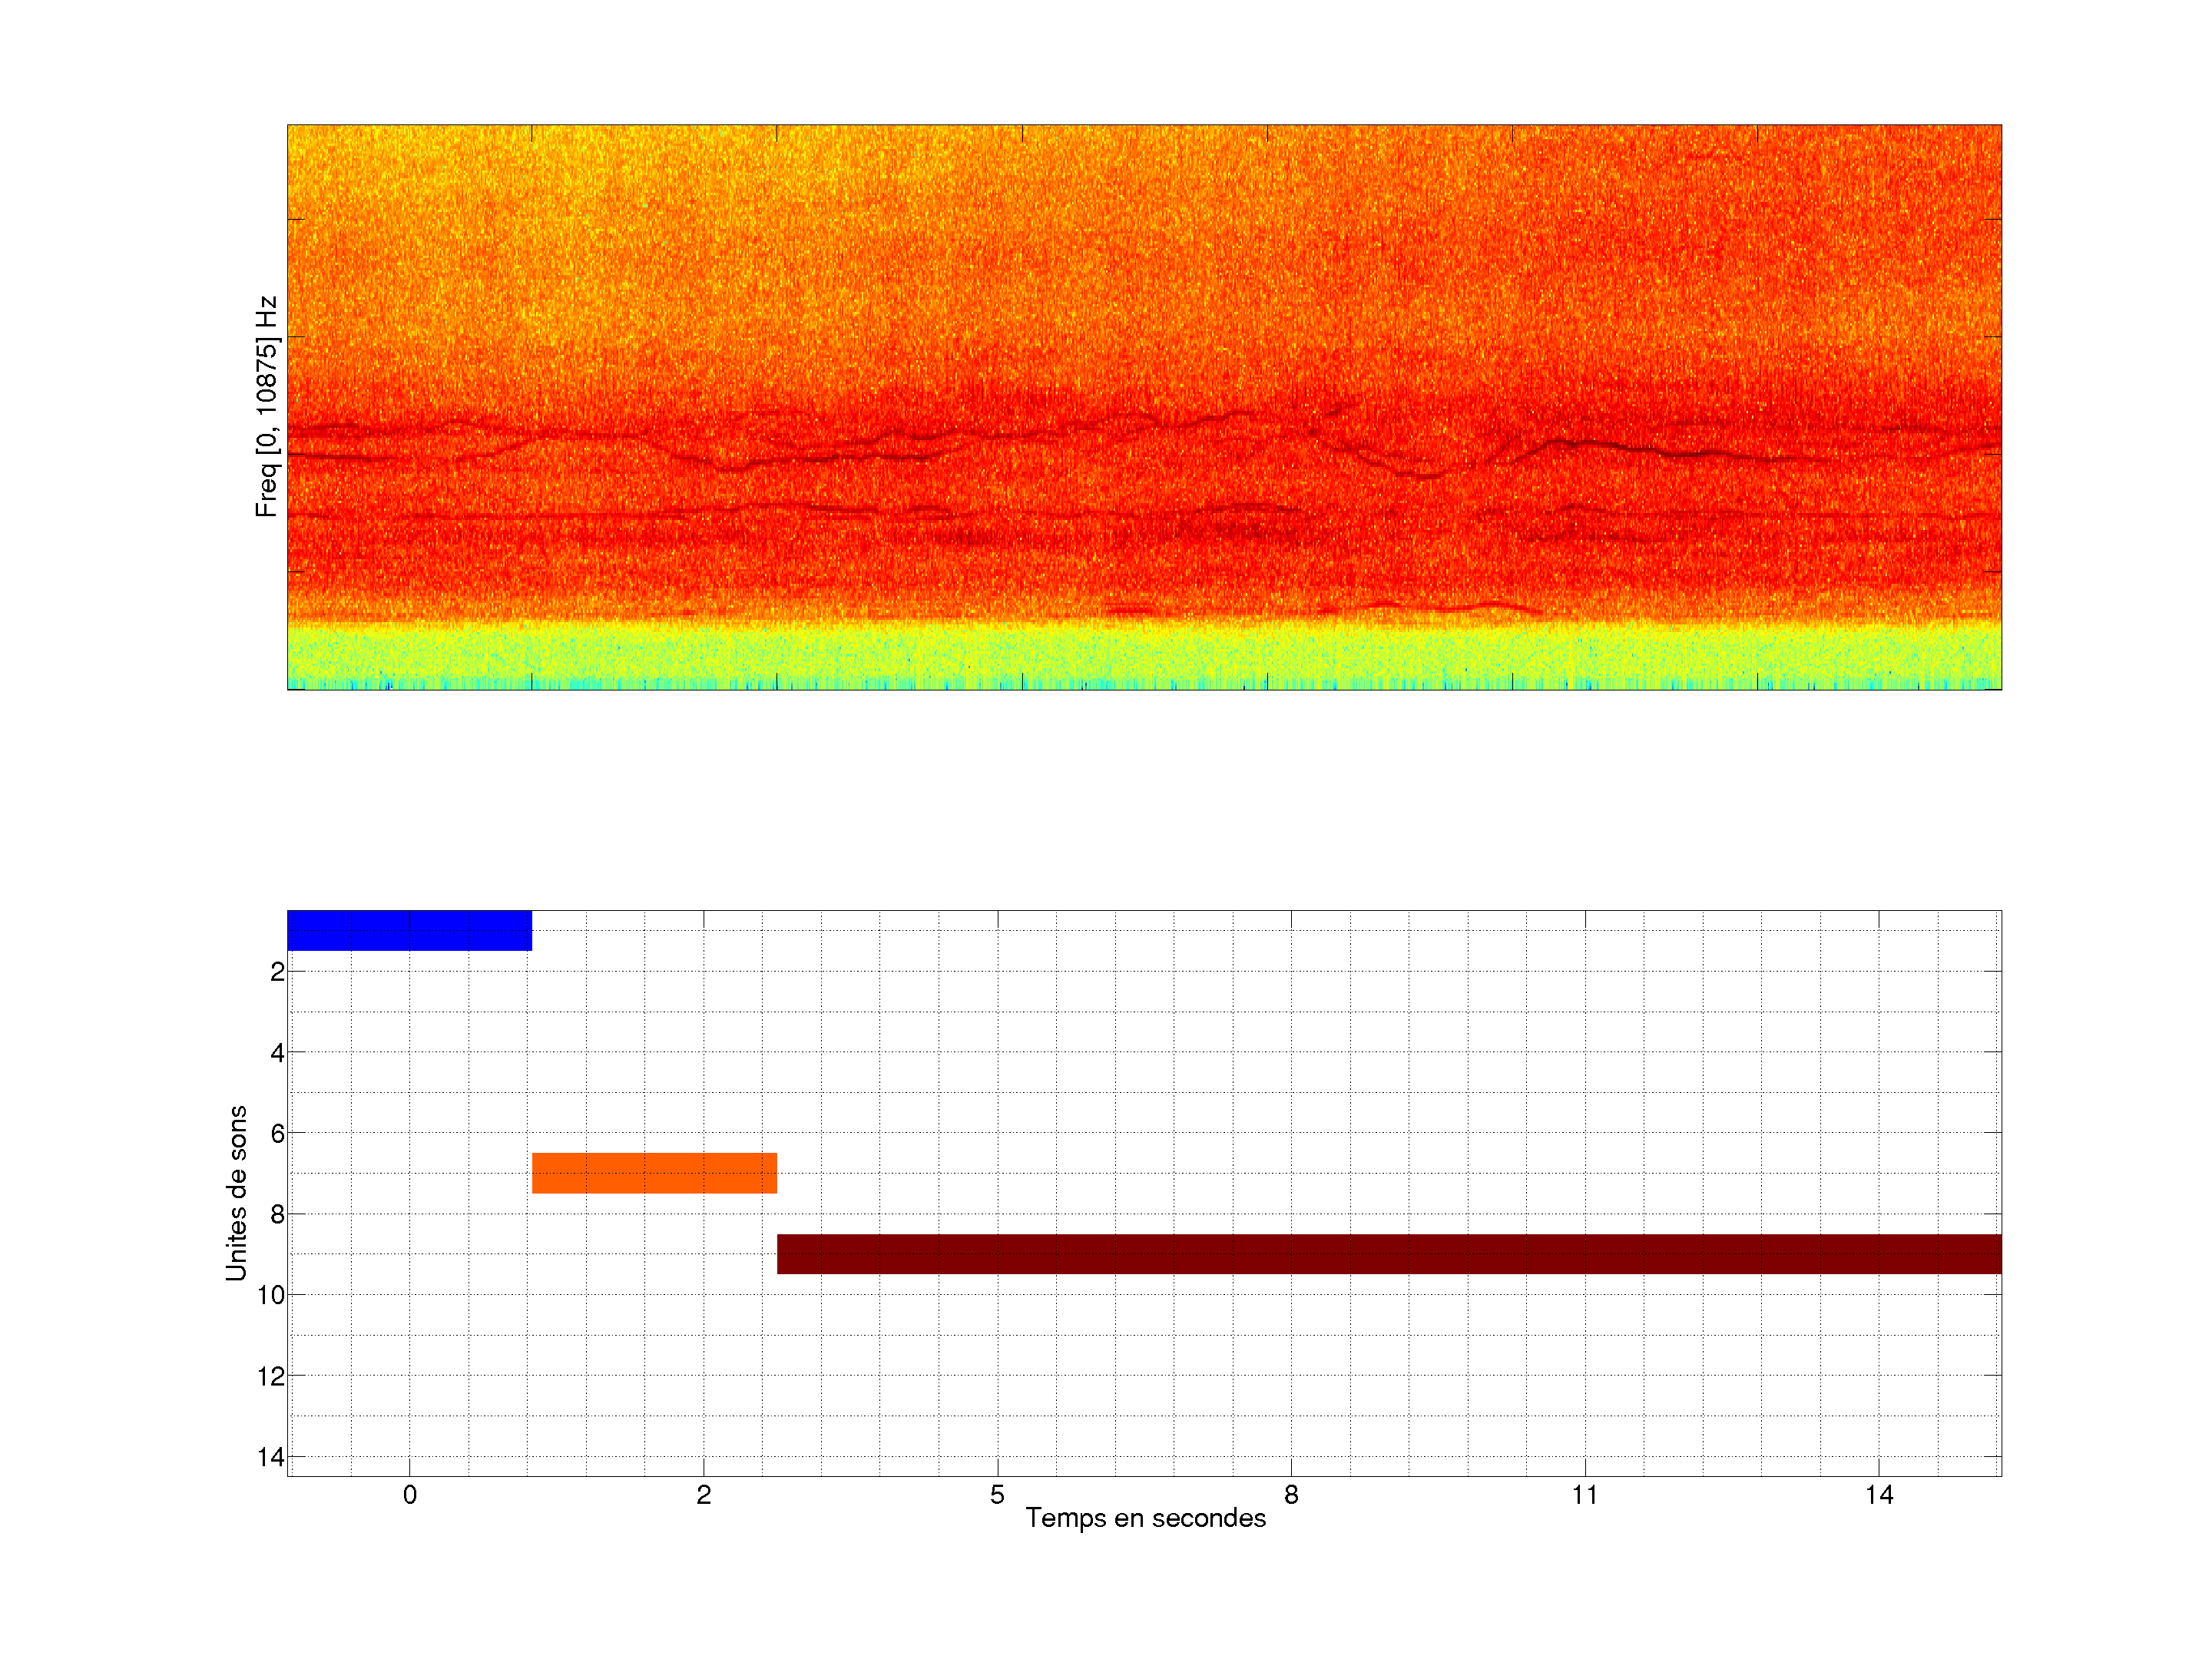
Task: Click the dark red sound unit bar
Action: click(1388, 1254)
